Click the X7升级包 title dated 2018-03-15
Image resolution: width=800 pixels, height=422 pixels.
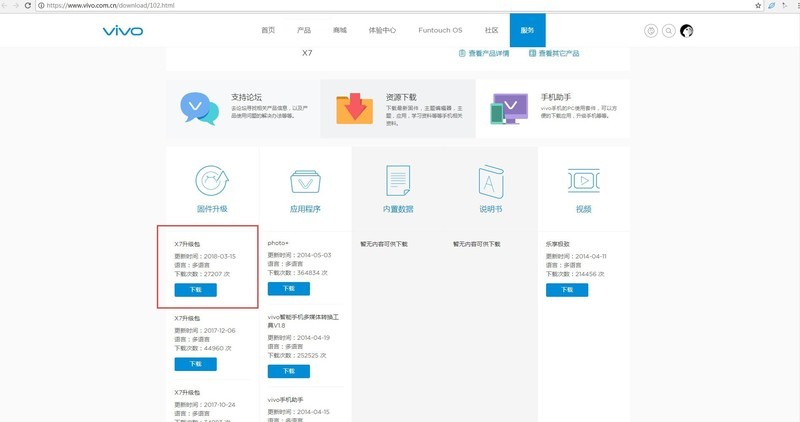click(x=187, y=244)
